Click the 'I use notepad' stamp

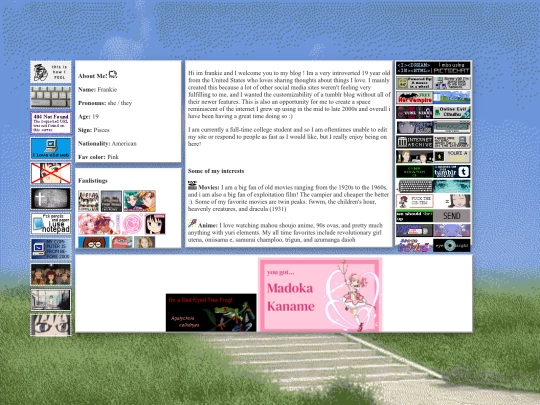tap(51, 224)
